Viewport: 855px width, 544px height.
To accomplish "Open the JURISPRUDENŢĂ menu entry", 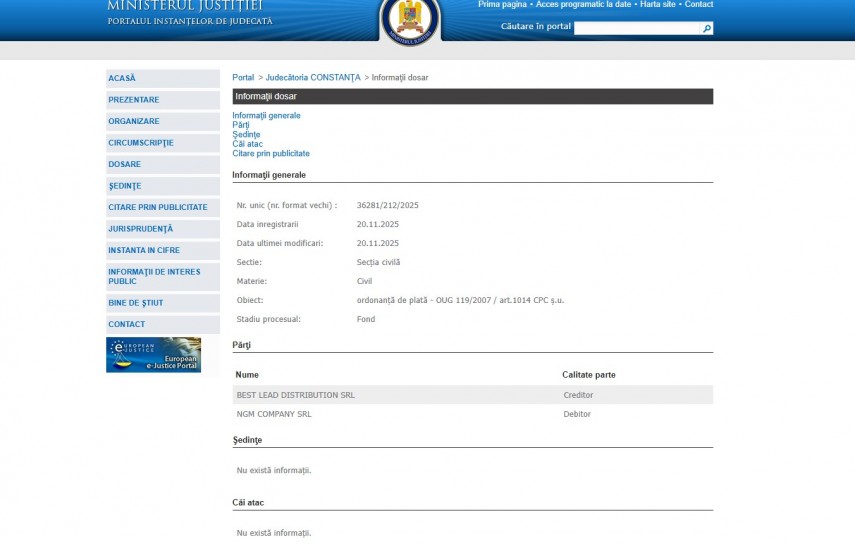I will (141, 229).
